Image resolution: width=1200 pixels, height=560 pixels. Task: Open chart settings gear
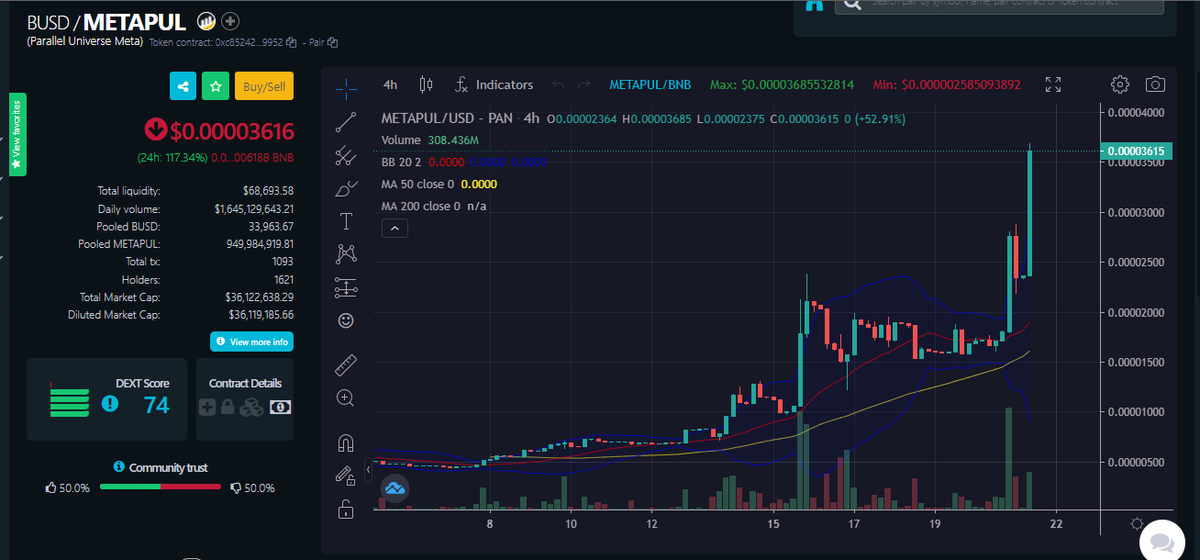(x=1121, y=85)
